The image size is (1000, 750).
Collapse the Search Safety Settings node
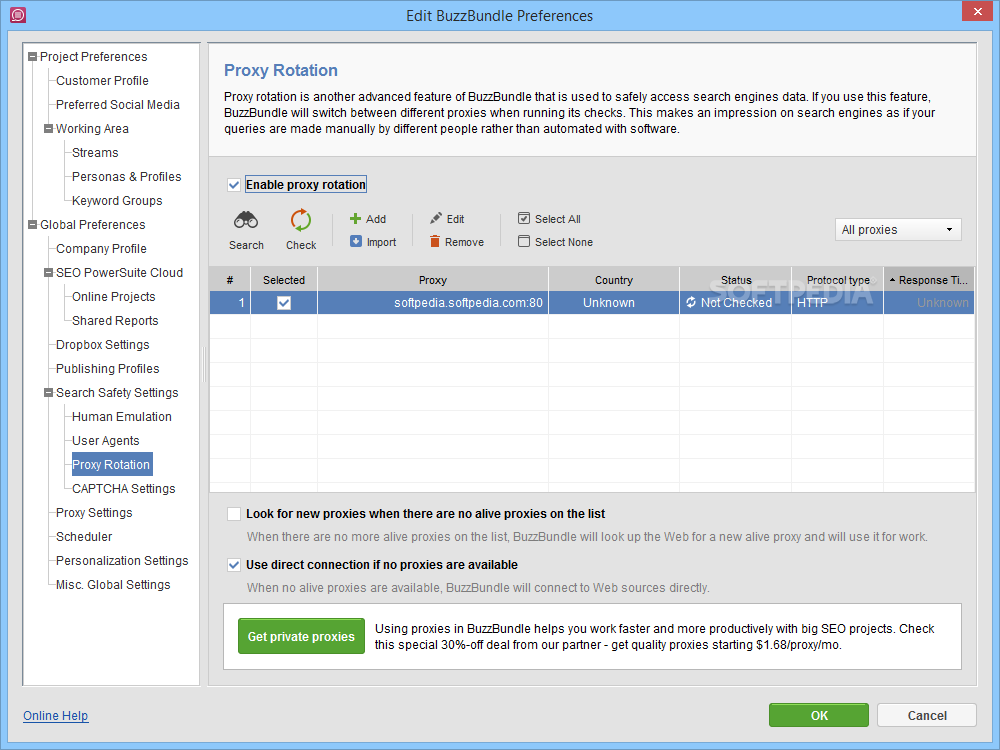48,393
